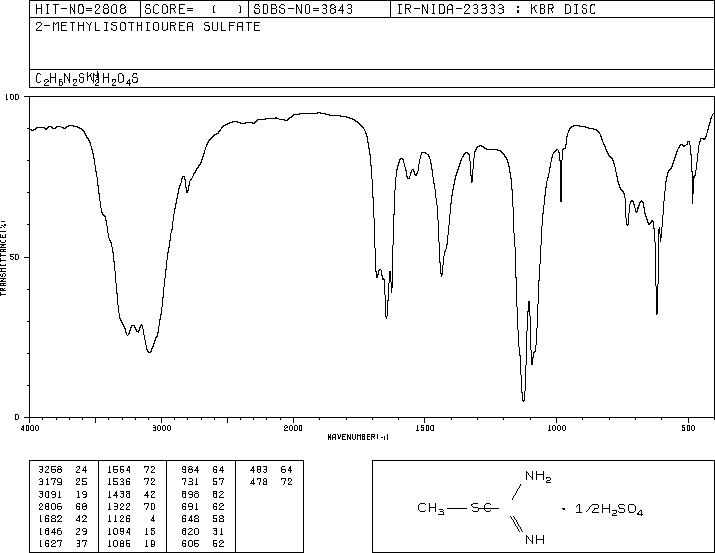Click the TRANSMITTANCE axis title
The width and height of the screenshot is (715, 553).
(x=3, y=257)
